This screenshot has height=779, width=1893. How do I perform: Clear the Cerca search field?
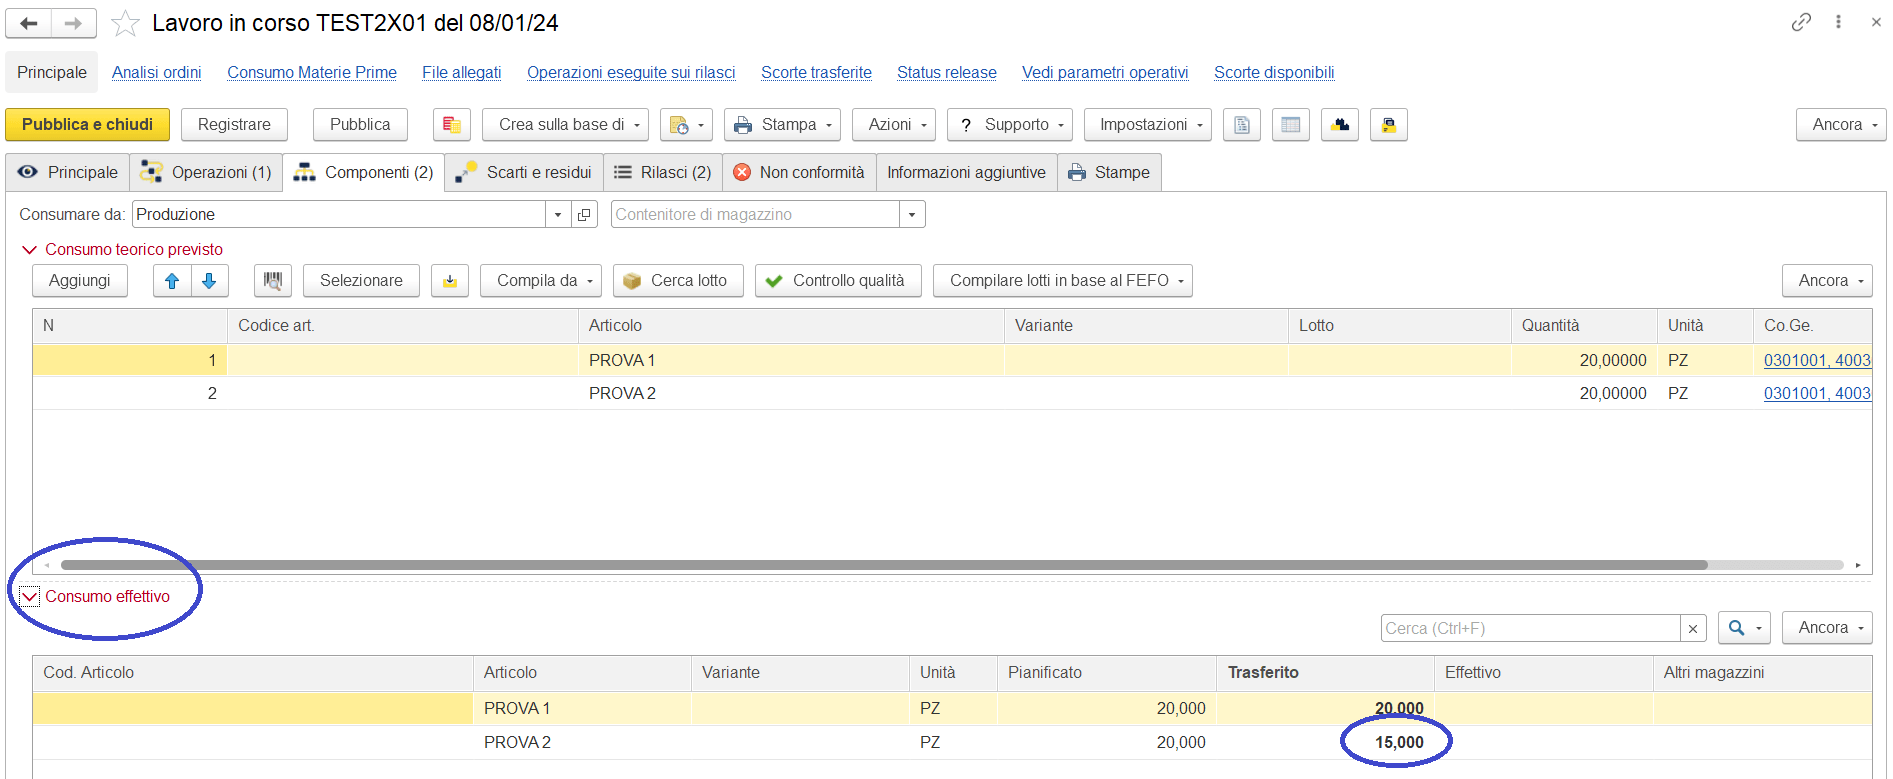tap(1693, 628)
